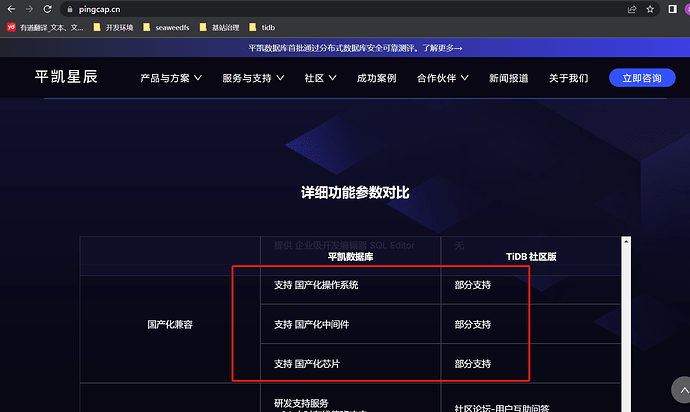Viewport: 690px width, 412px height.
Task: Click the table scrollbar up arrow
Action: click(x=626, y=241)
